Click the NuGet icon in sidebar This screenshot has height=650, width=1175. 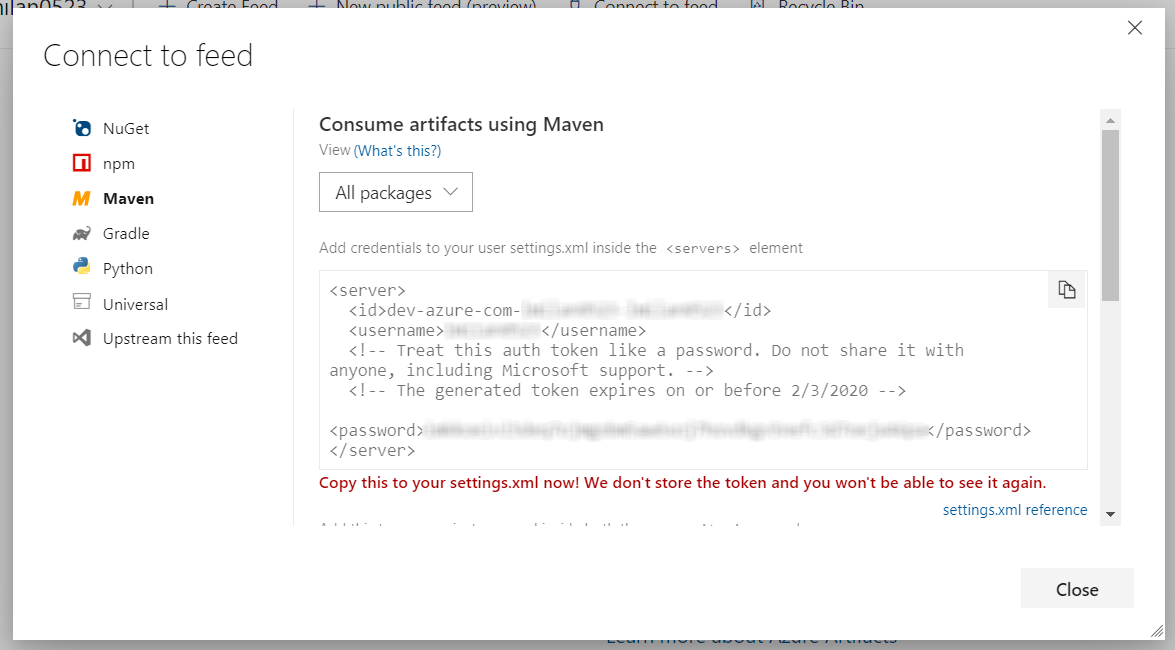(82, 128)
